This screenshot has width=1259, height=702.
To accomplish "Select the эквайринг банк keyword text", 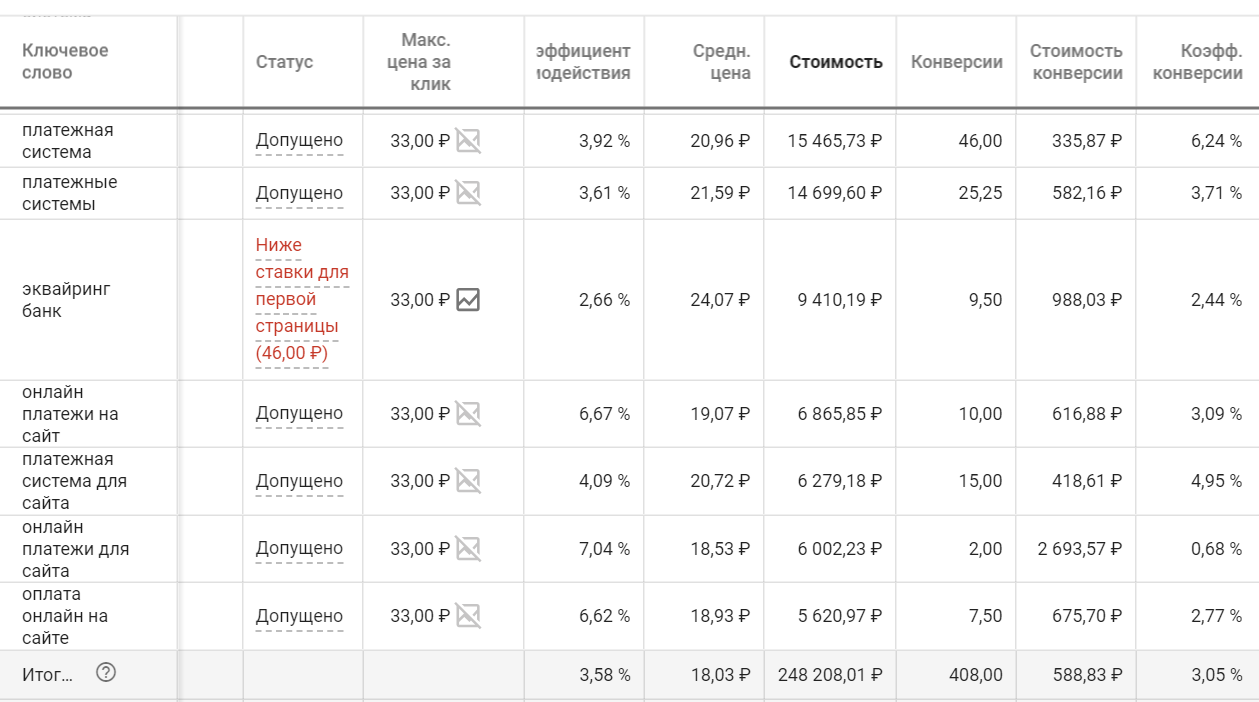I will tap(66, 300).
